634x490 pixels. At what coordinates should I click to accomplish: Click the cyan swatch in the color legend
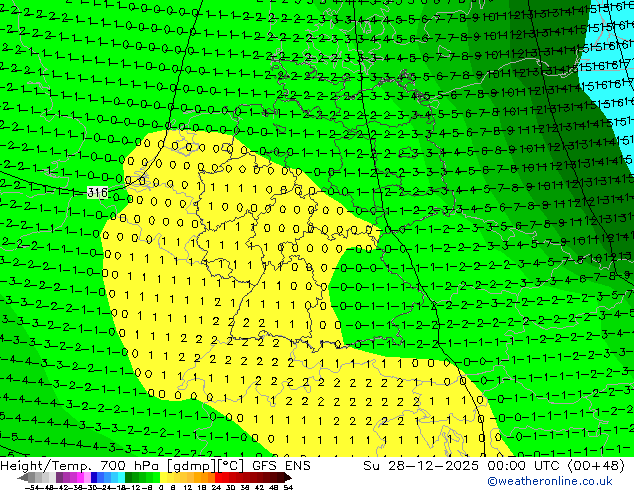click(121, 477)
